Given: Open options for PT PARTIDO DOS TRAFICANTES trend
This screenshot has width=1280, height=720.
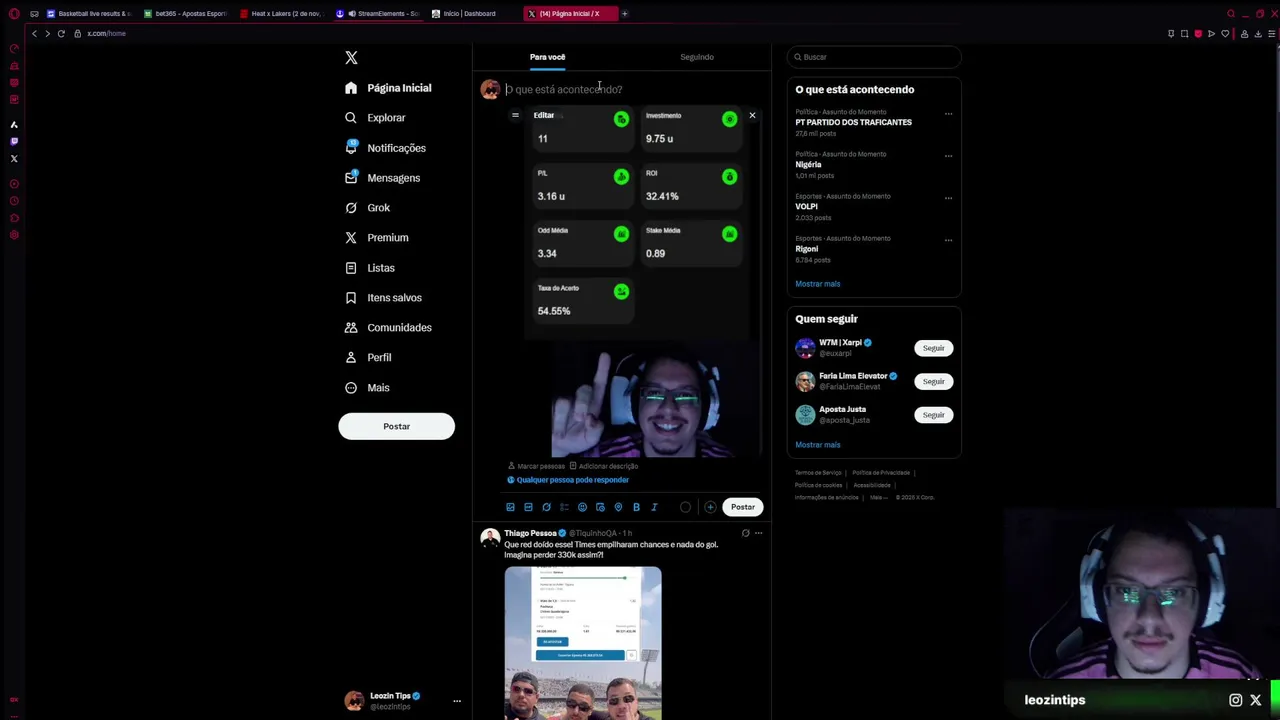Looking at the screenshot, I should [x=948, y=114].
